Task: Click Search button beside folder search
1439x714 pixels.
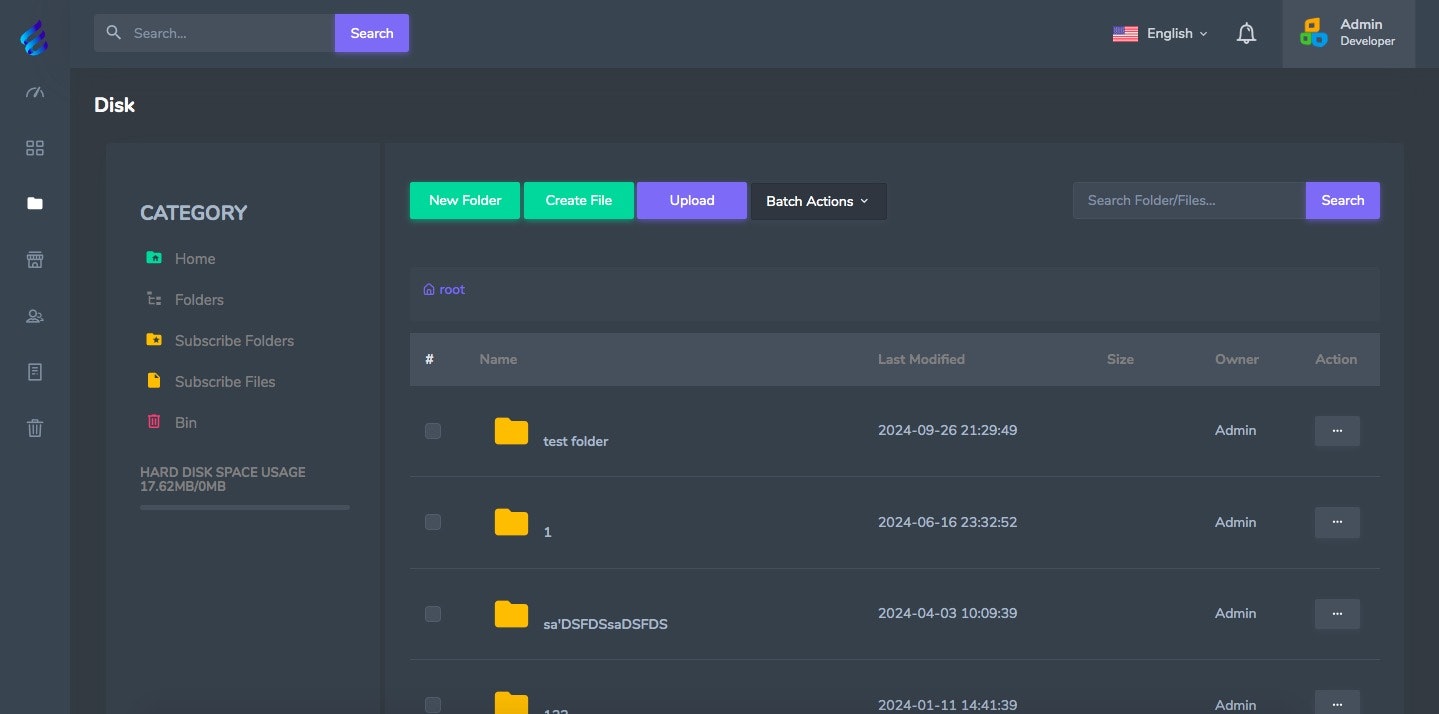Action: [x=1343, y=200]
